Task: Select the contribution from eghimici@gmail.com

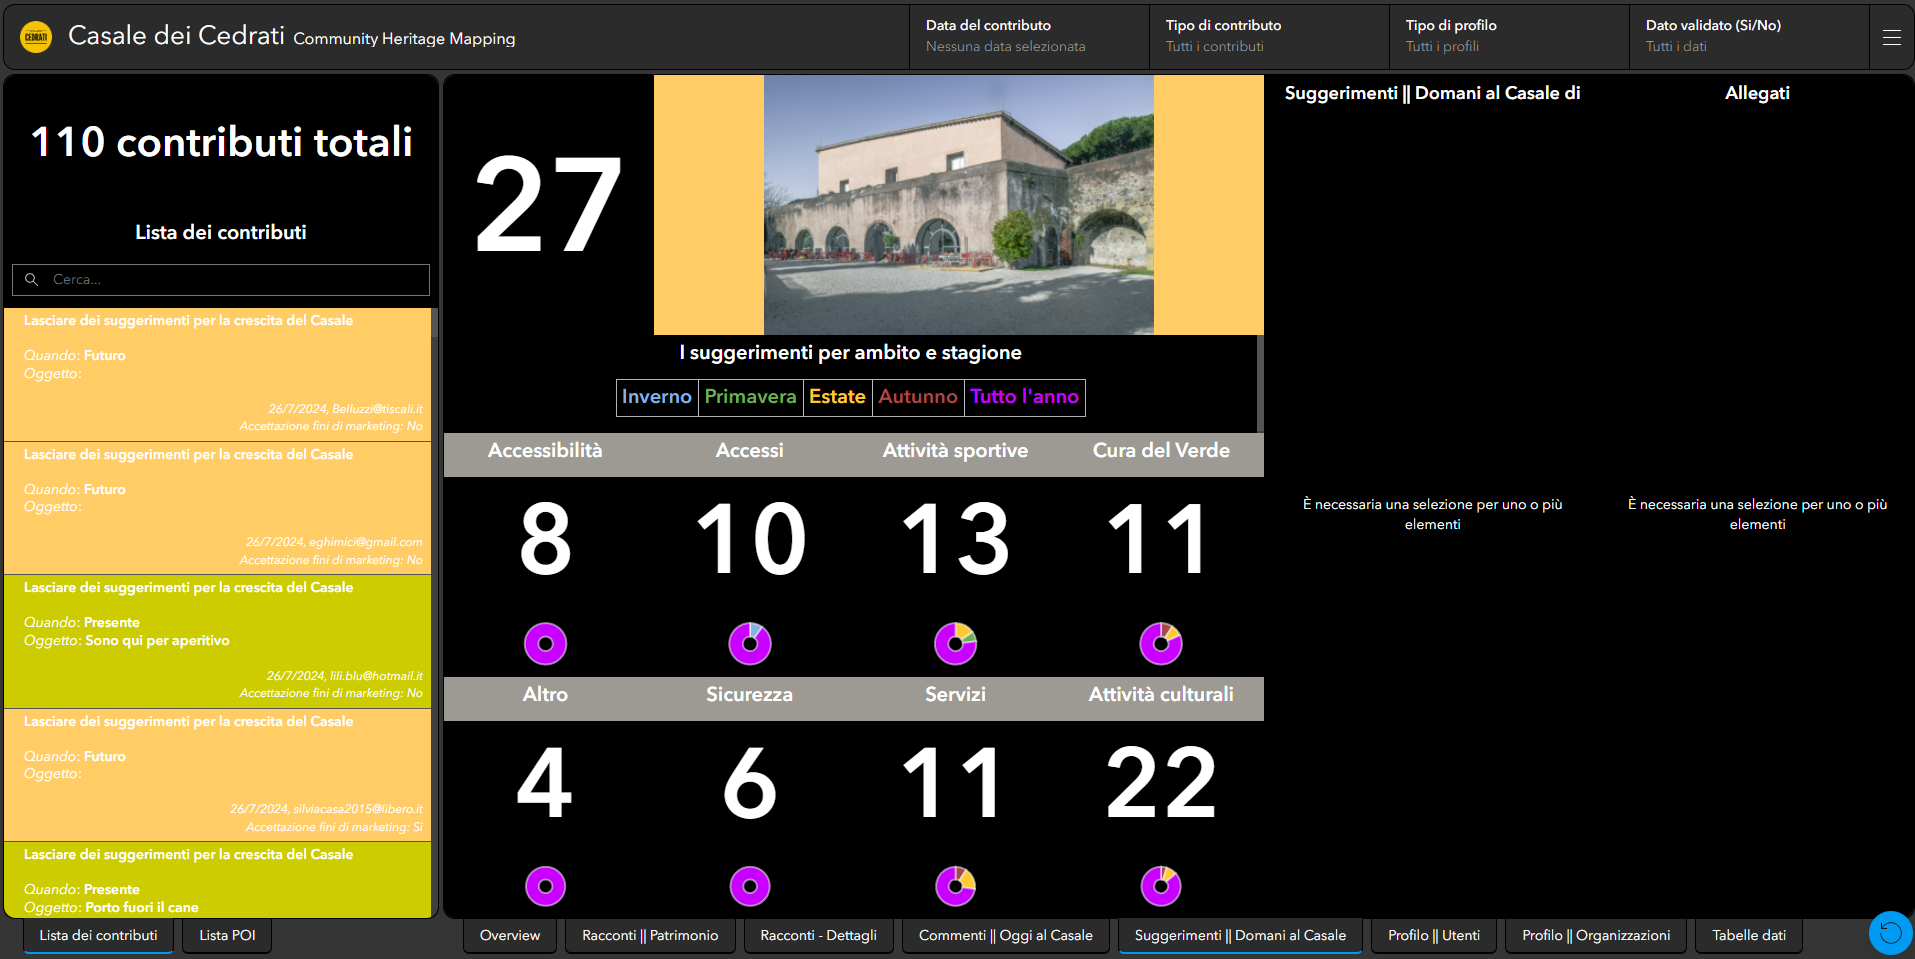Action: 218,508
